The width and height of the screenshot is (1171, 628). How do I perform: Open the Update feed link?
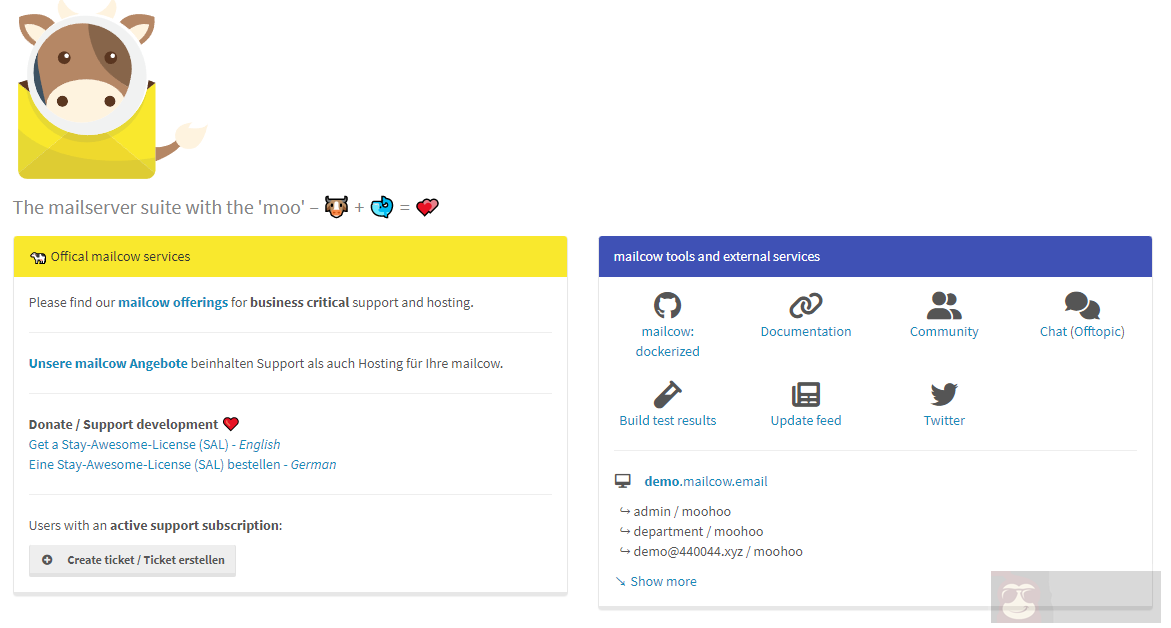coord(806,420)
